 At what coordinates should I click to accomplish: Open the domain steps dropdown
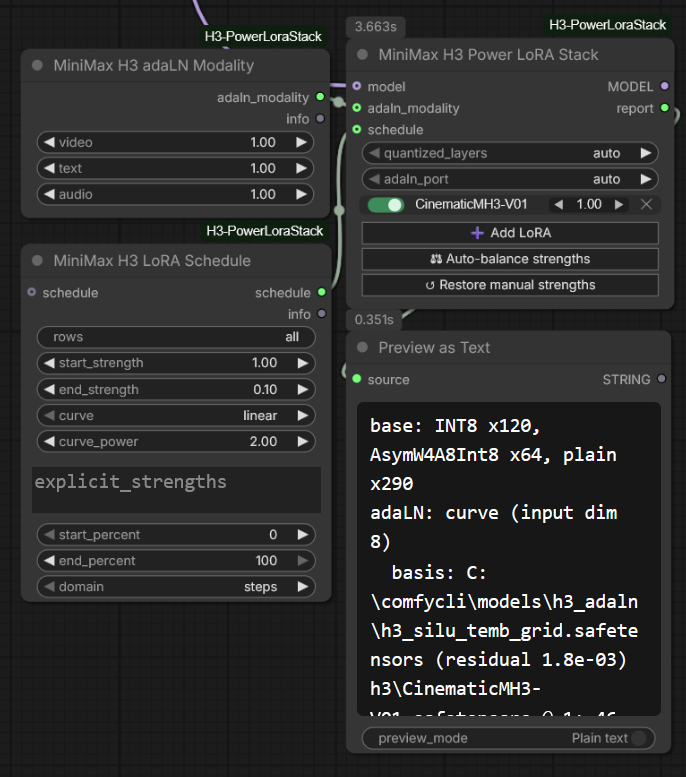coord(176,587)
